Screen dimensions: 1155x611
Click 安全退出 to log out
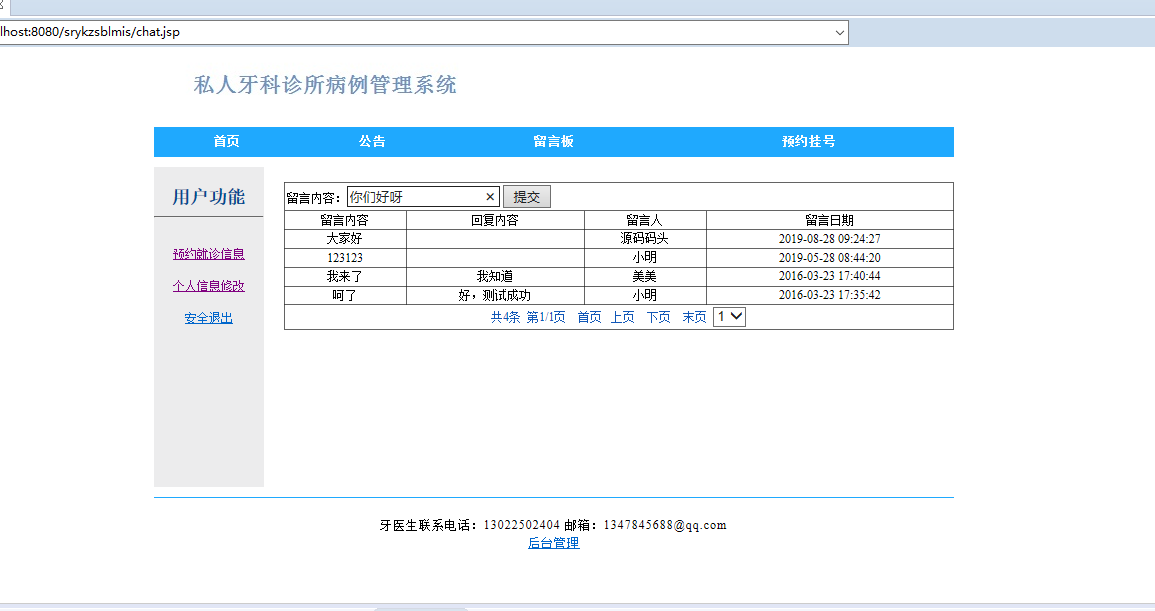point(208,317)
